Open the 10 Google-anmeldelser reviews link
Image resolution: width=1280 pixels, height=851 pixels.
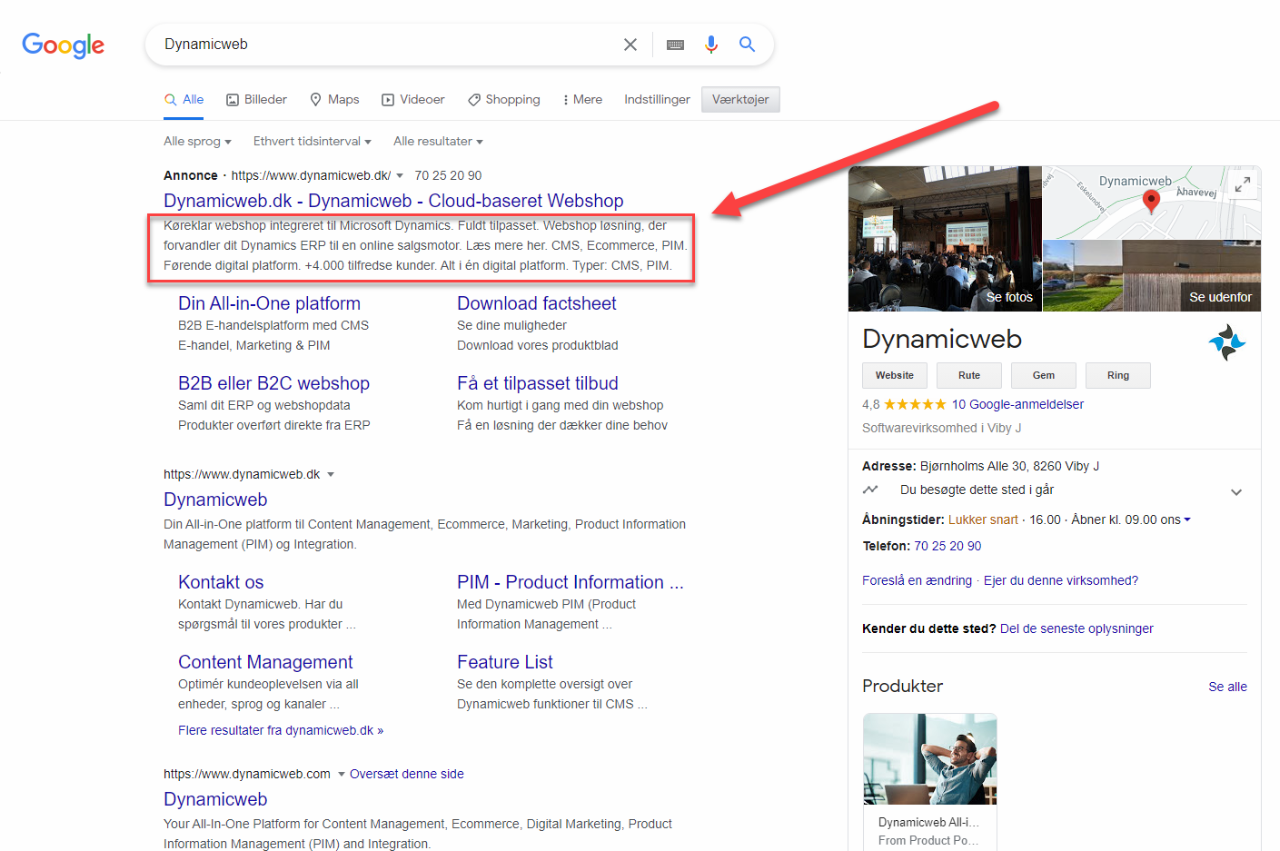tap(1017, 405)
